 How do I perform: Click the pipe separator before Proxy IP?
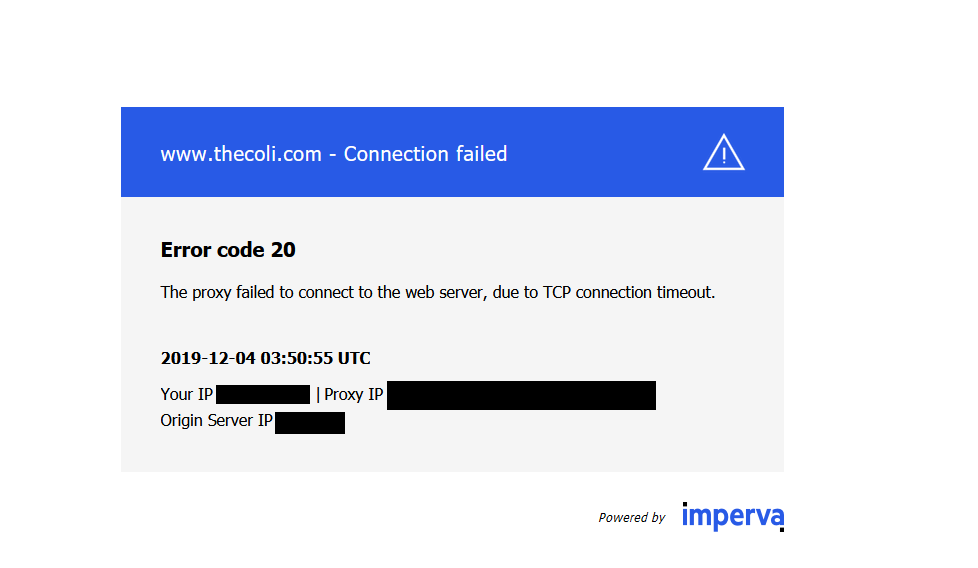coord(318,394)
